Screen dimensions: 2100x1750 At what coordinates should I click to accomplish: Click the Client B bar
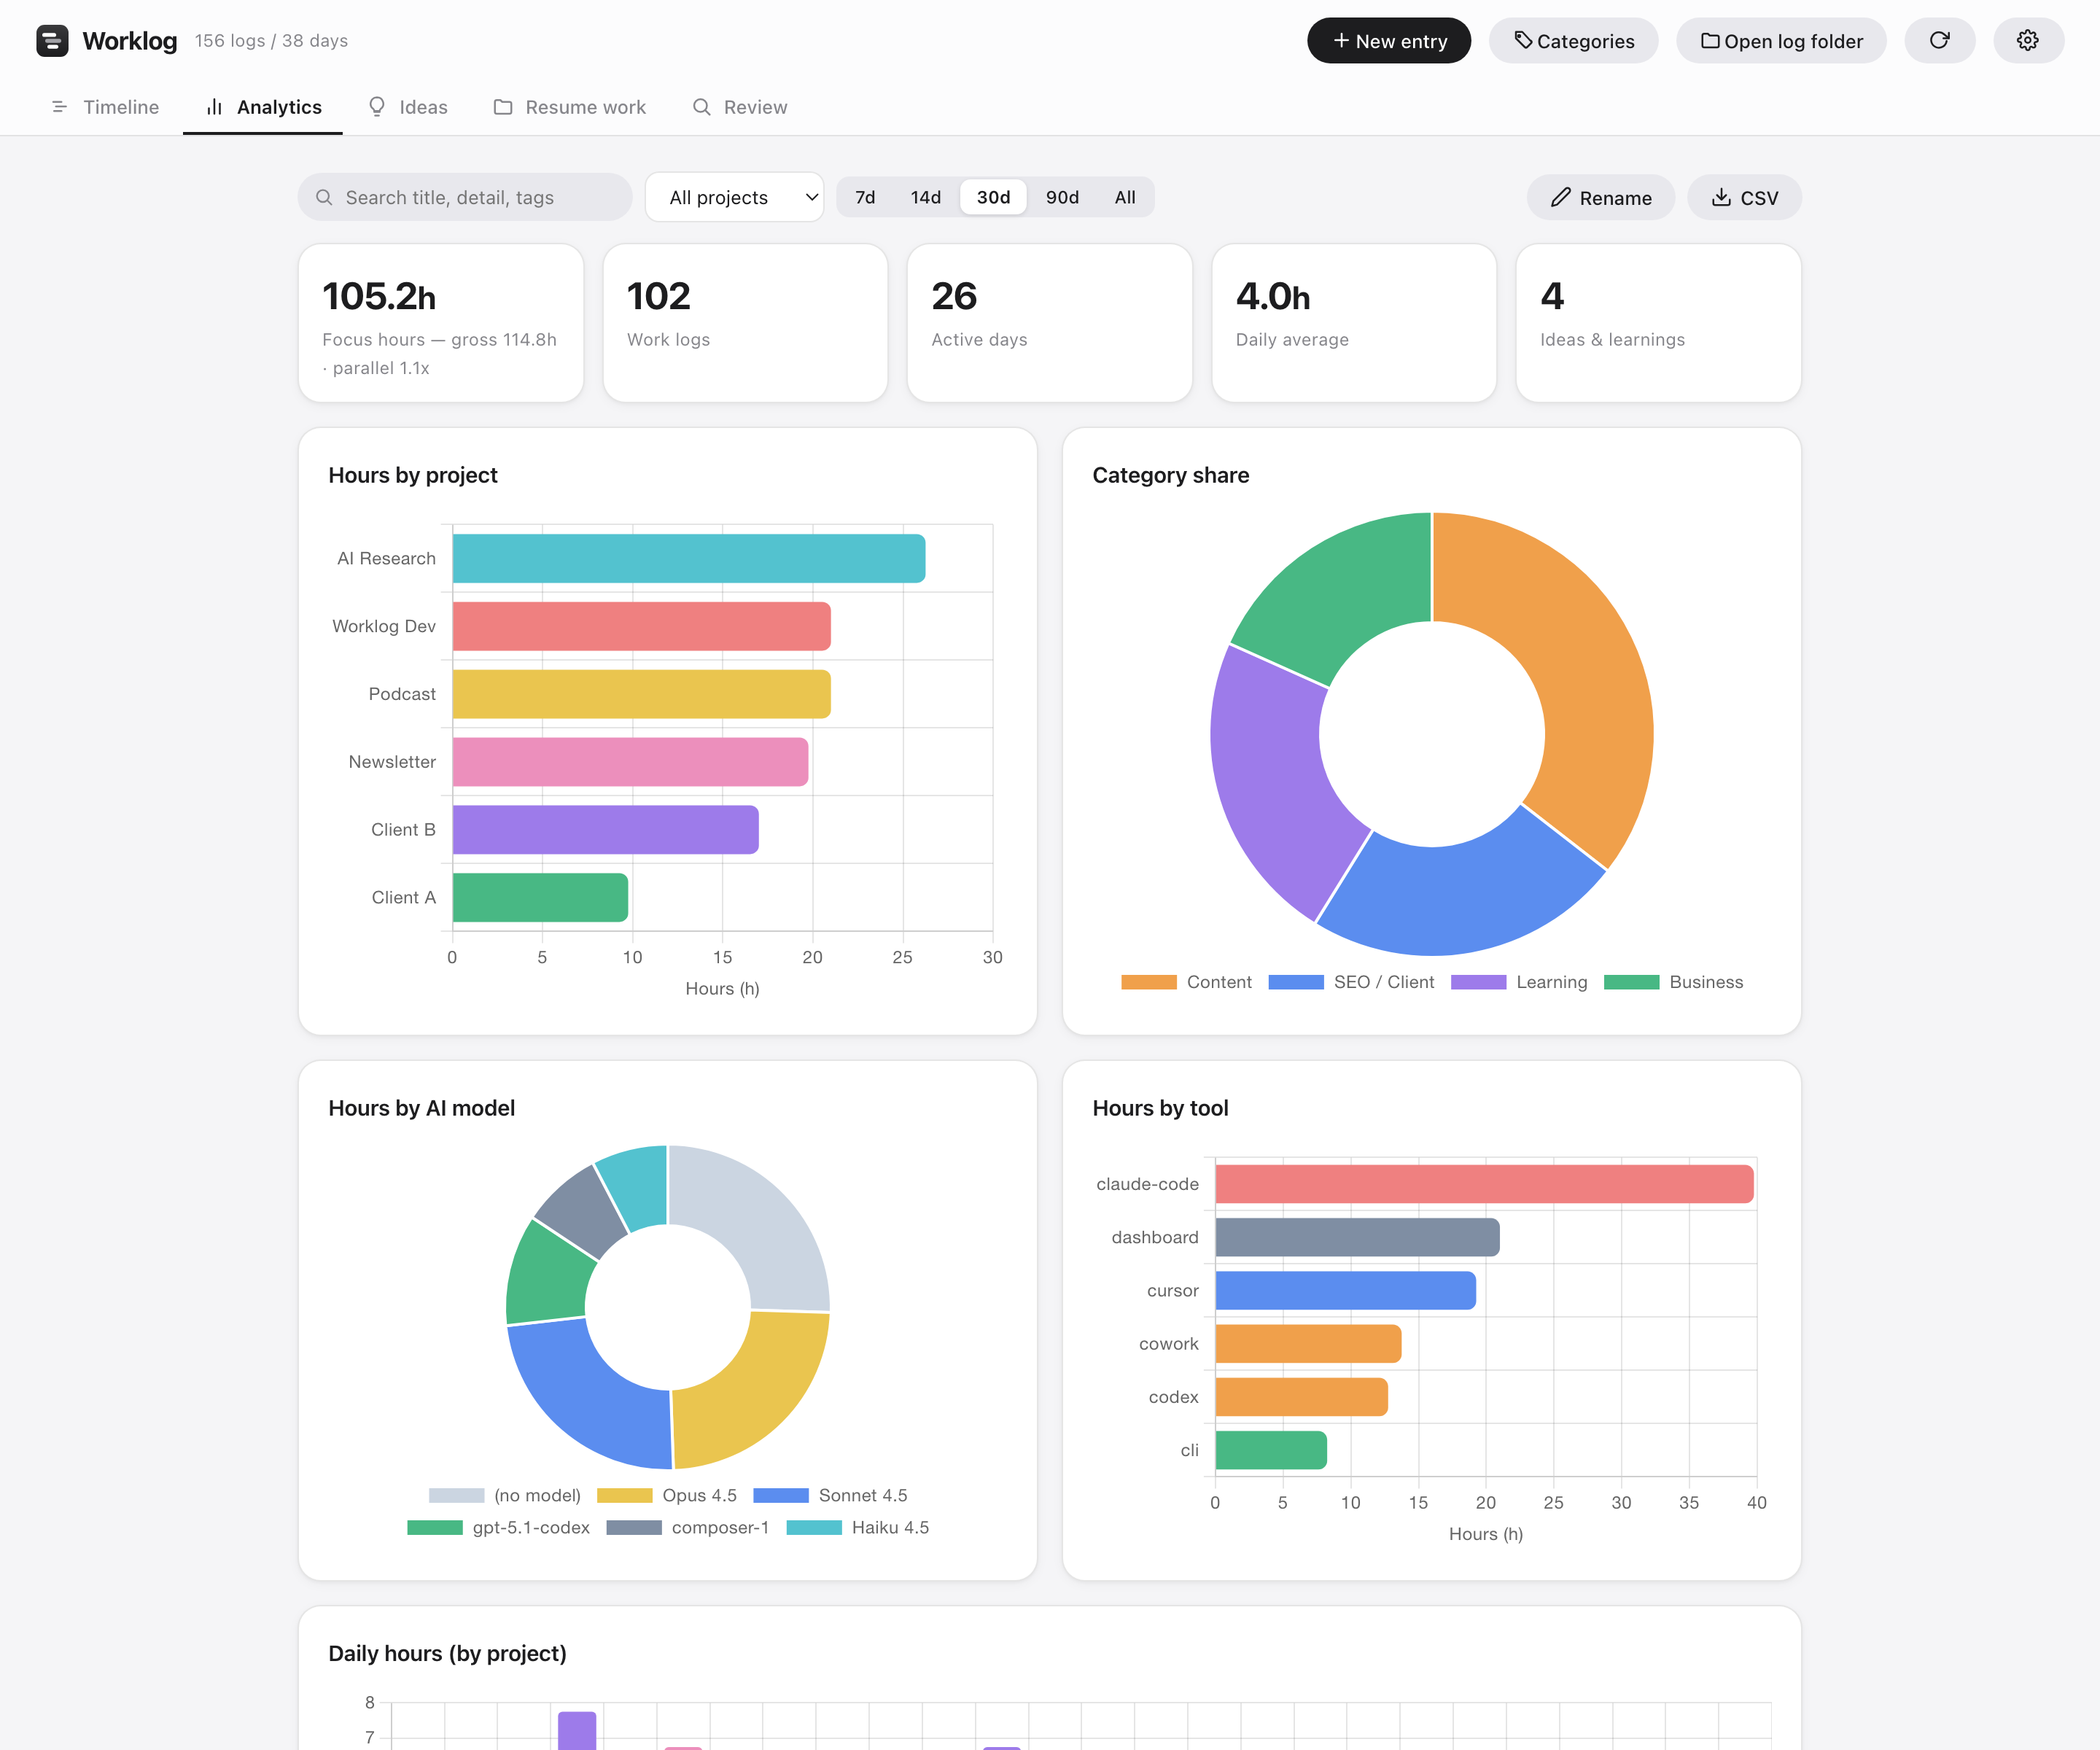(606, 830)
